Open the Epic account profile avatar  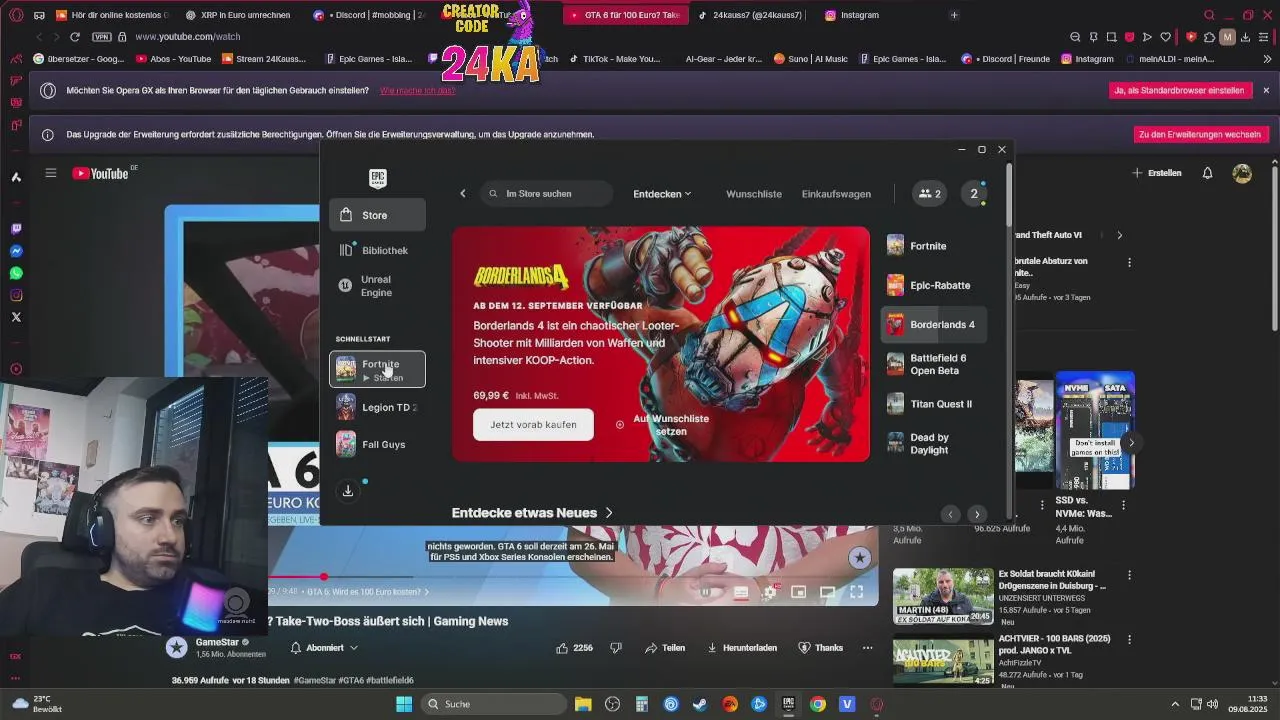974,194
